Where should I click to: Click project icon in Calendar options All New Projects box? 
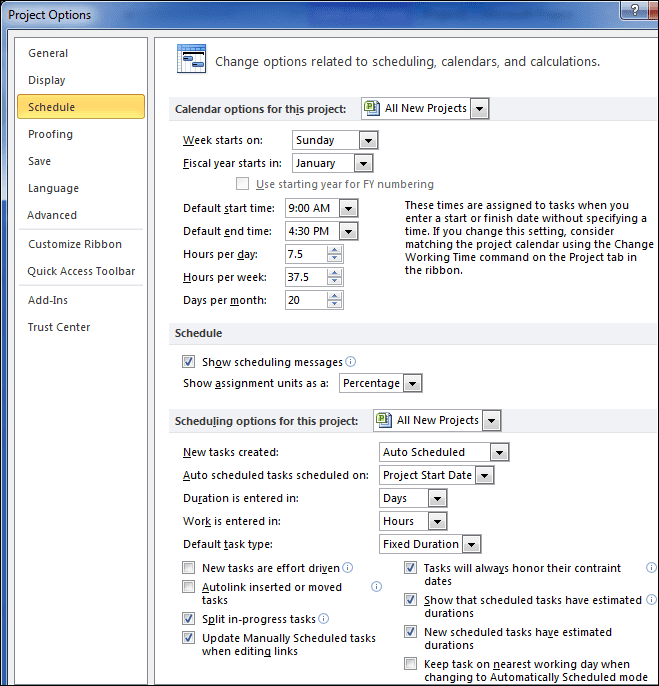coord(372,108)
